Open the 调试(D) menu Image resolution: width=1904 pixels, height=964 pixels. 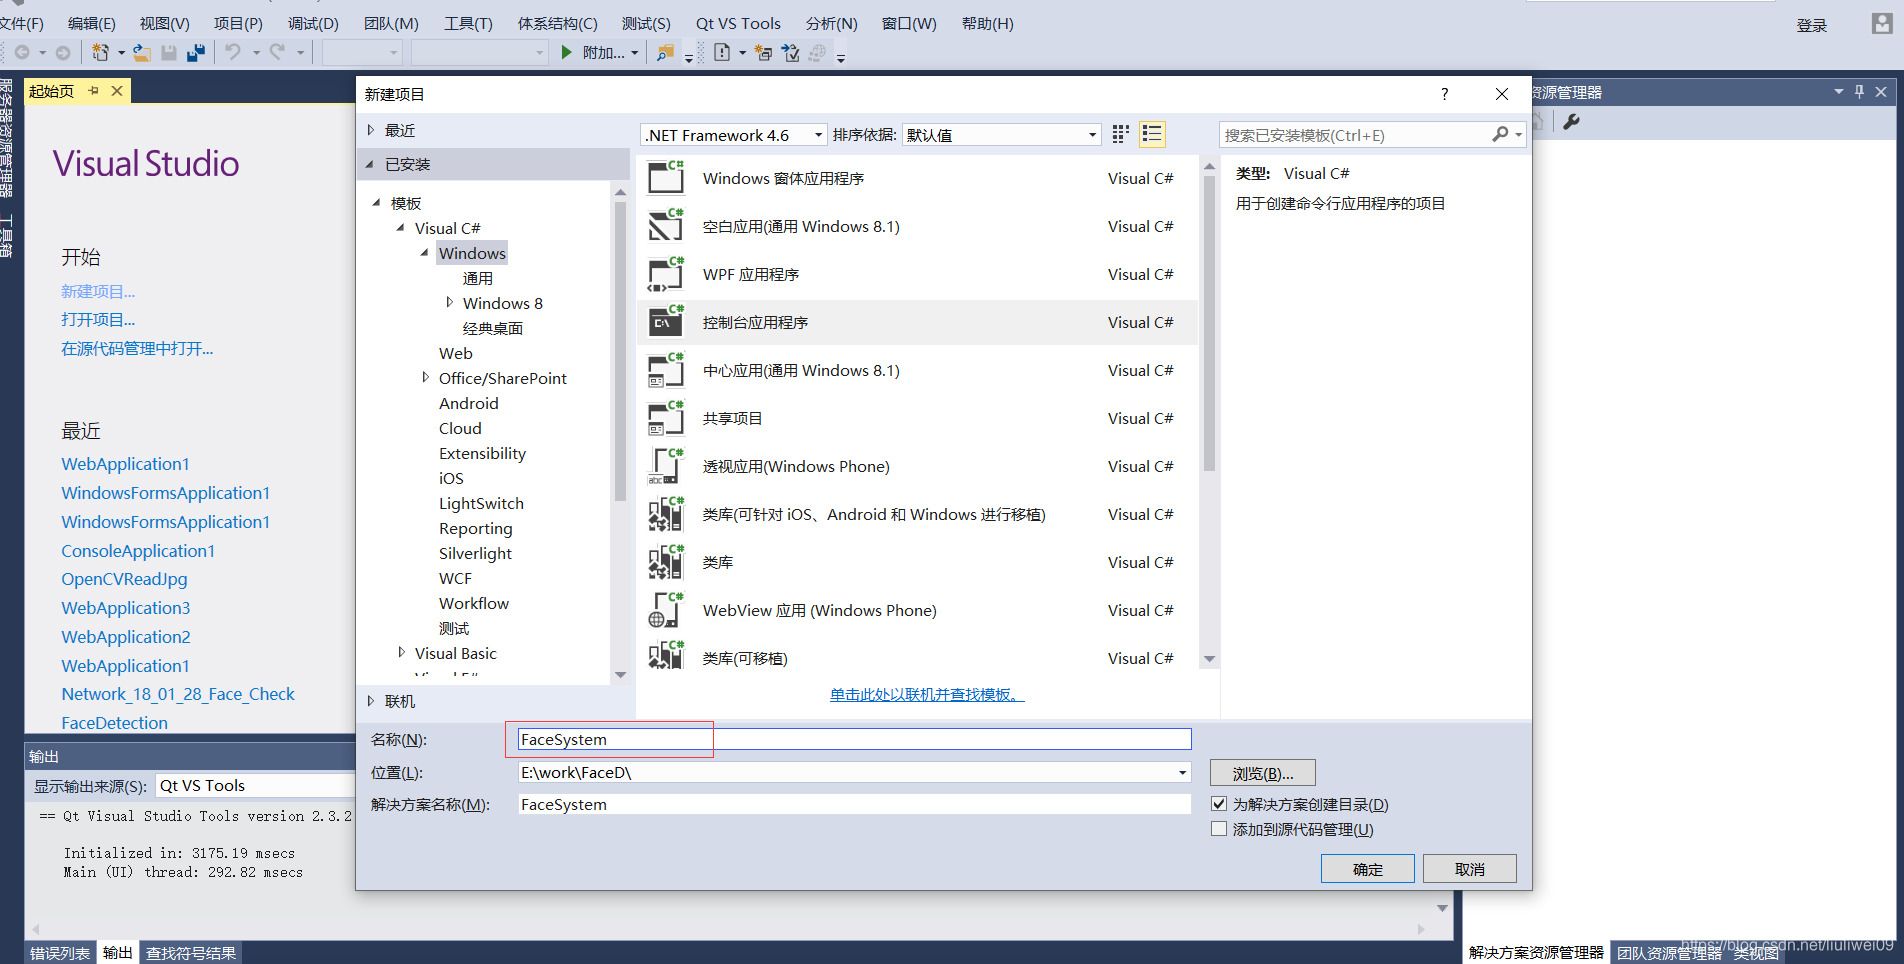313,23
